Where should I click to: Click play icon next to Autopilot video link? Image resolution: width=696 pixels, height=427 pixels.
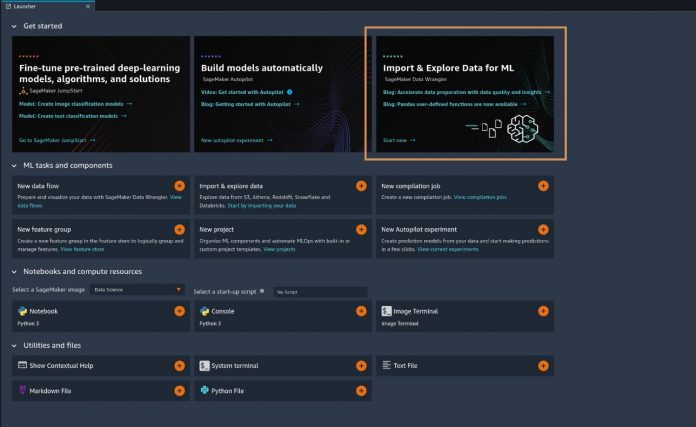tap(289, 92)
